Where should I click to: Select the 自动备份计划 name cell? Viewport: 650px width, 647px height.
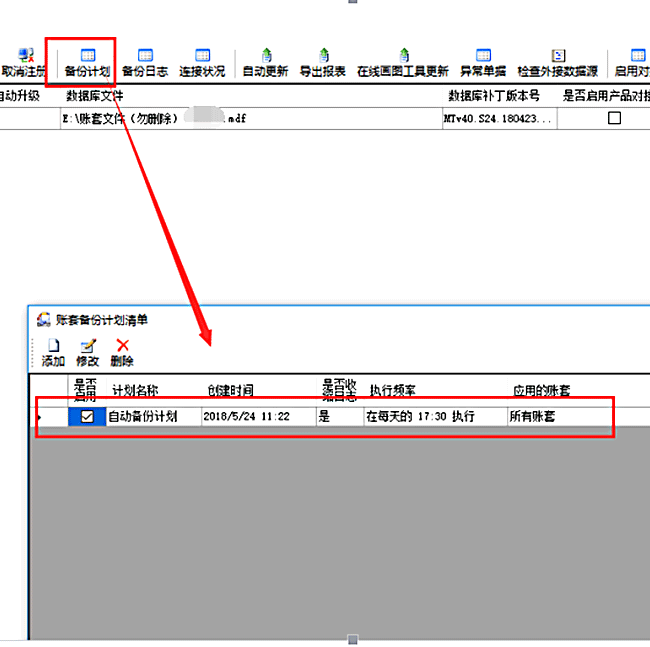coord(154,416)
